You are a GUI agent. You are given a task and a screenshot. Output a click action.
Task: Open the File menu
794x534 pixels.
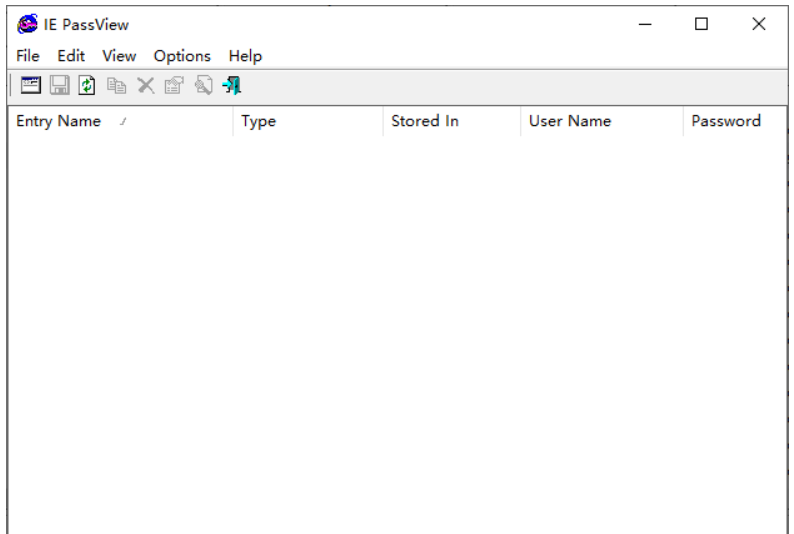coord(28,56)
